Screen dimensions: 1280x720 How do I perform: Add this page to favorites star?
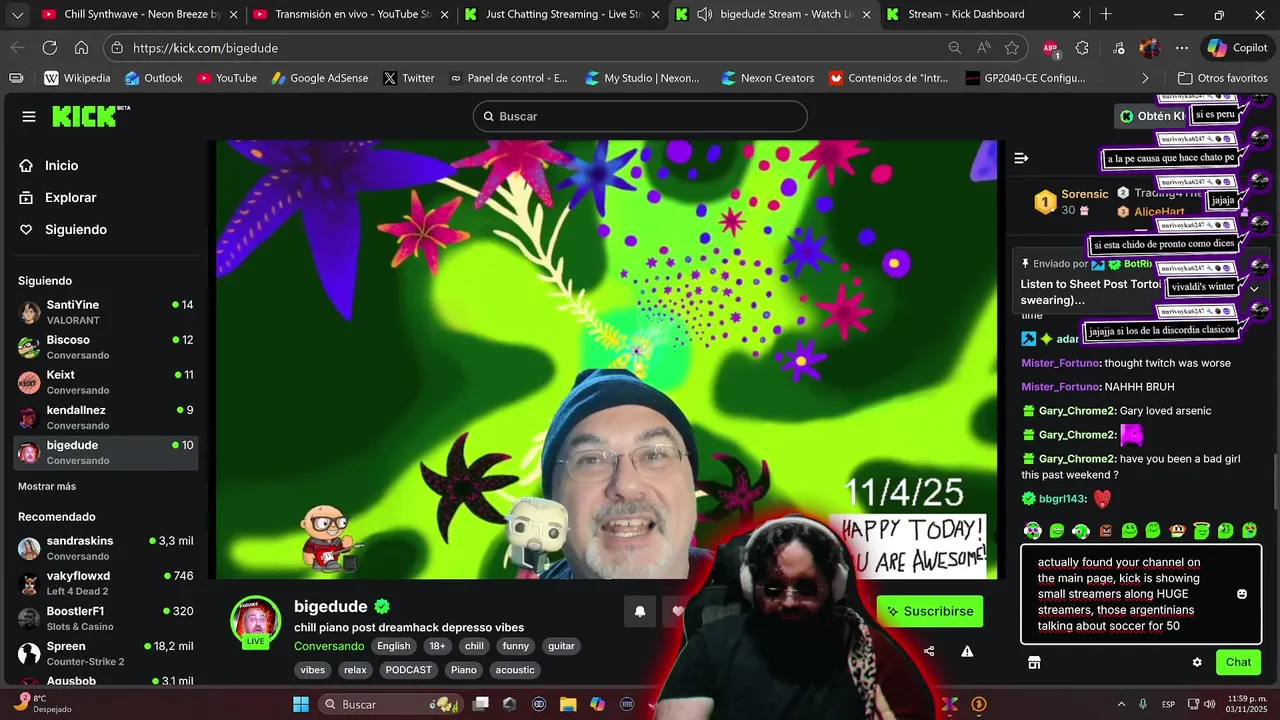tap(1012, 48)
